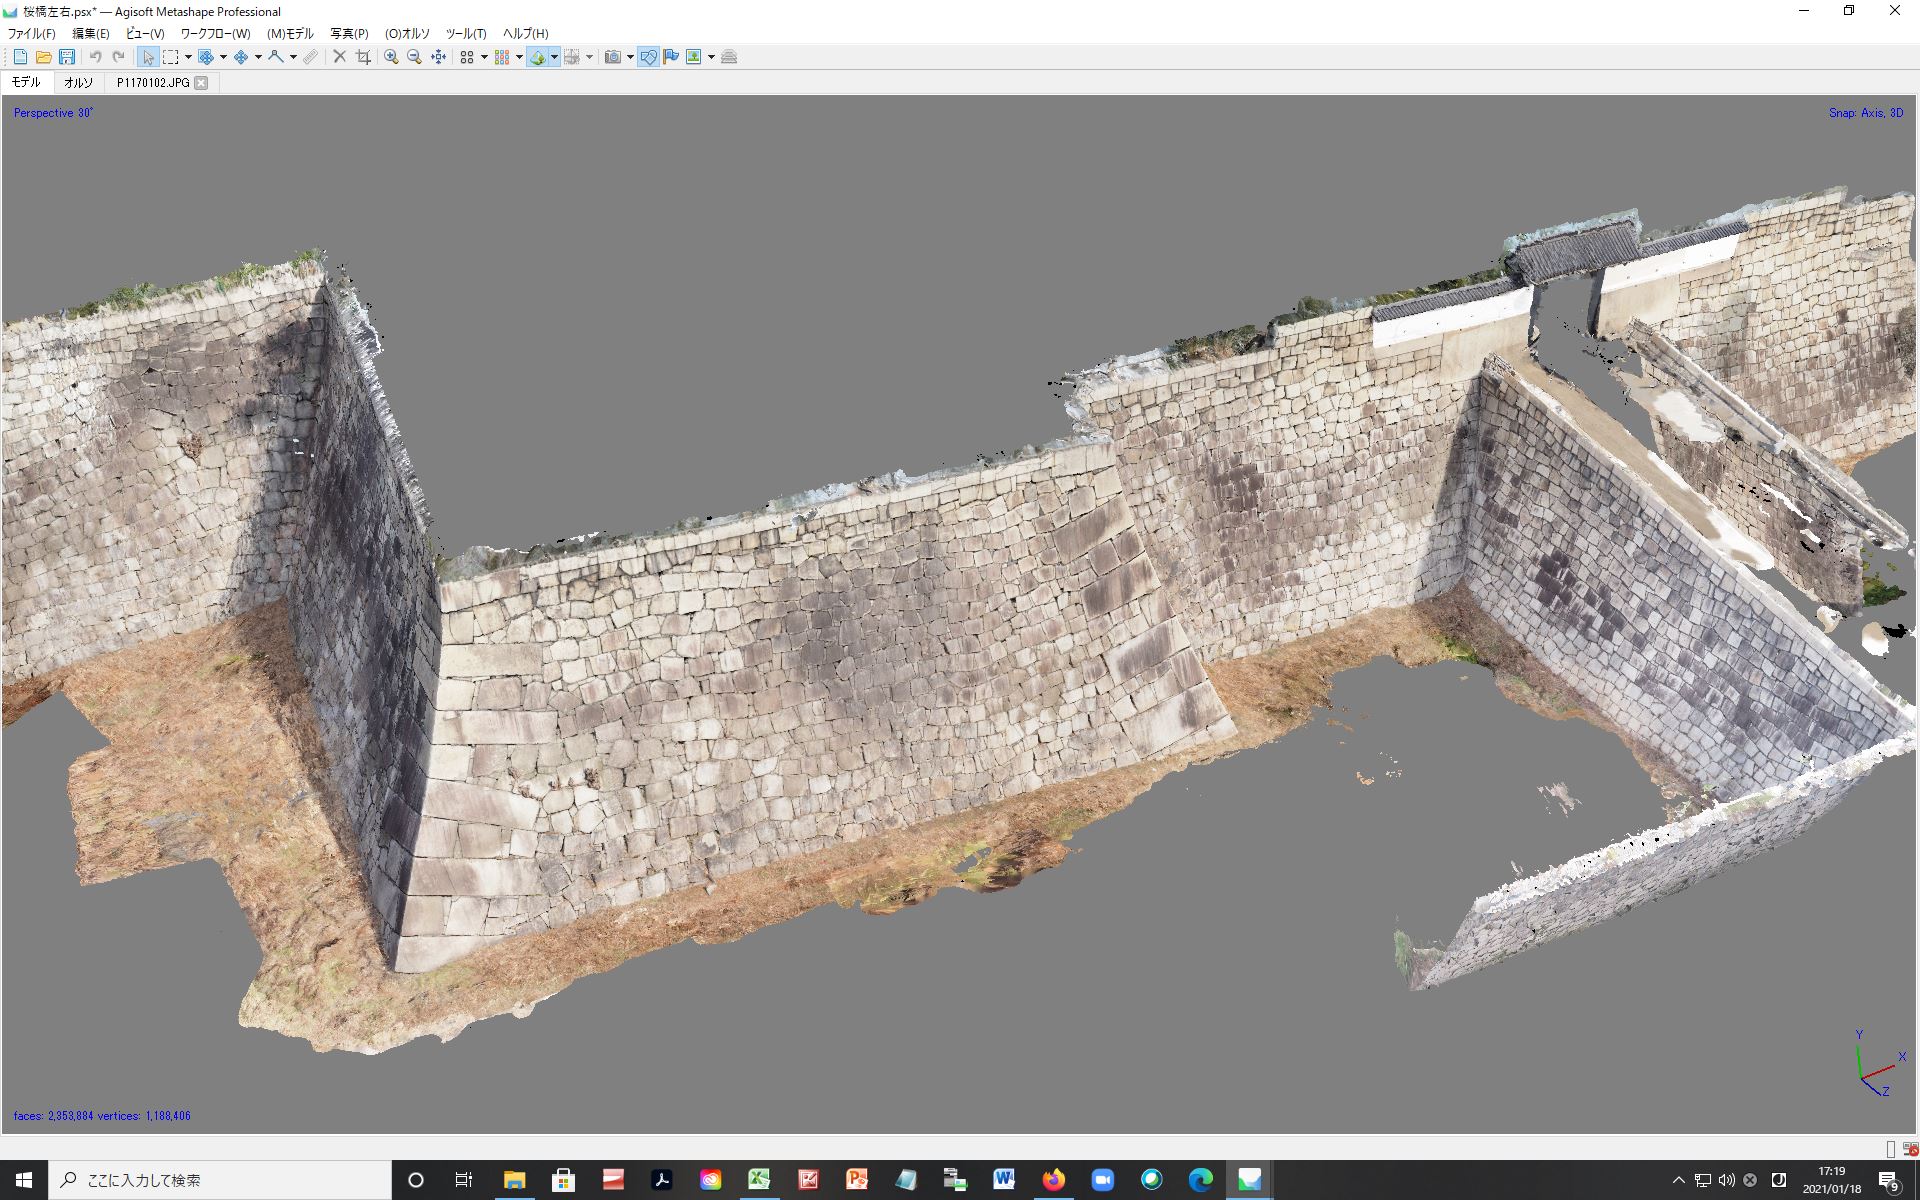The image size is (1920, 1200).
Task: Select the Navigation arrow tool
Action: (x=148, y=57)
